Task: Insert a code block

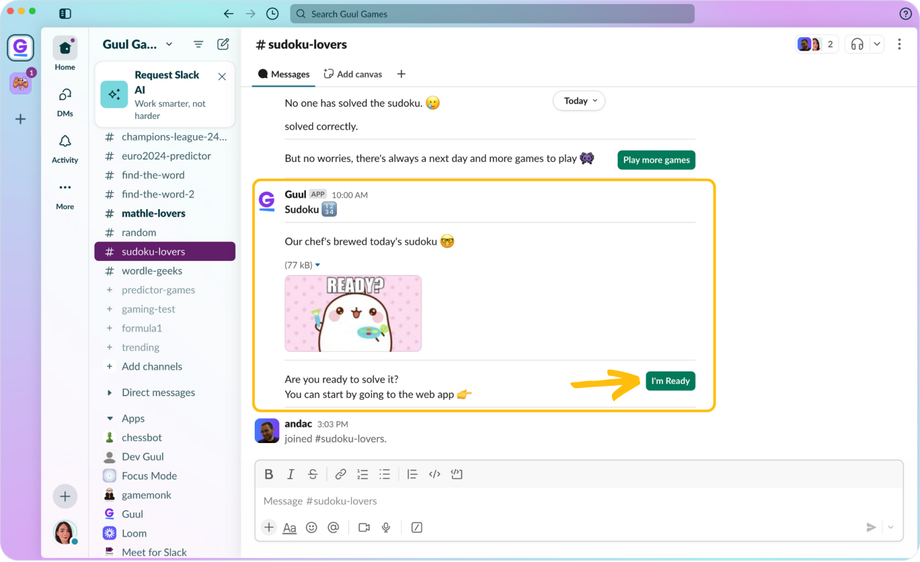Action: coord(456,475)
